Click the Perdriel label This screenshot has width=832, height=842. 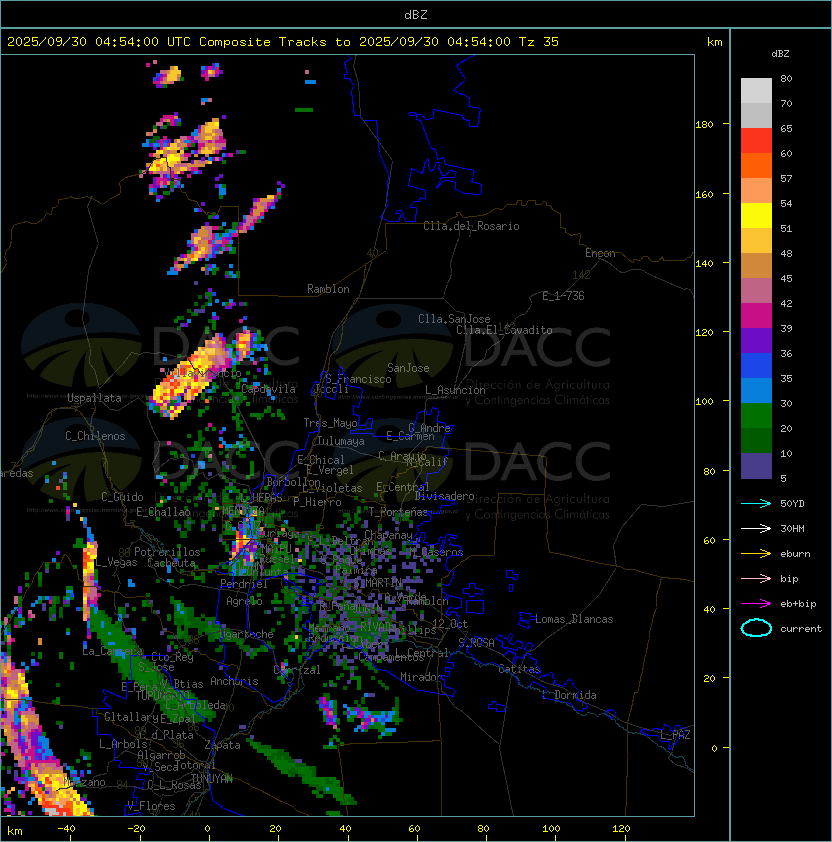tap(244, 584)
